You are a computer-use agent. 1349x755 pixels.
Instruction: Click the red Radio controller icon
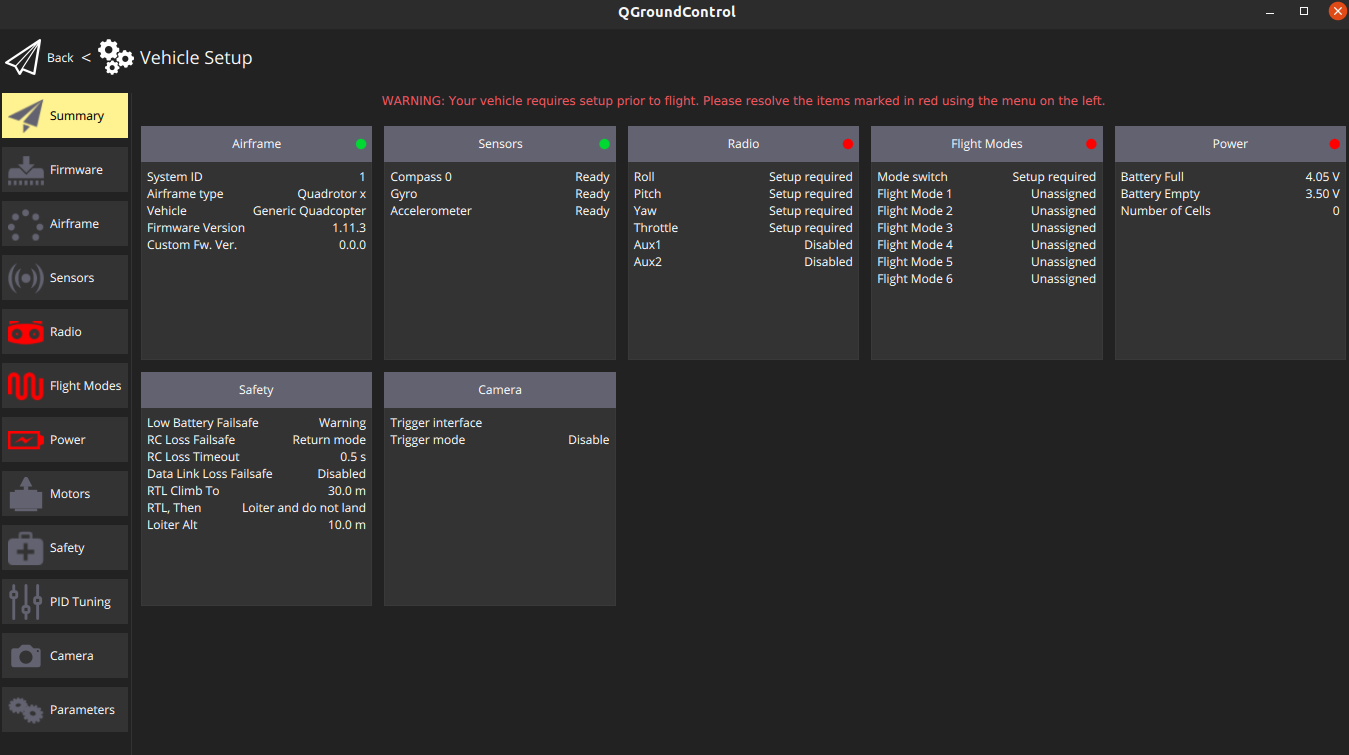coord(25,332)
